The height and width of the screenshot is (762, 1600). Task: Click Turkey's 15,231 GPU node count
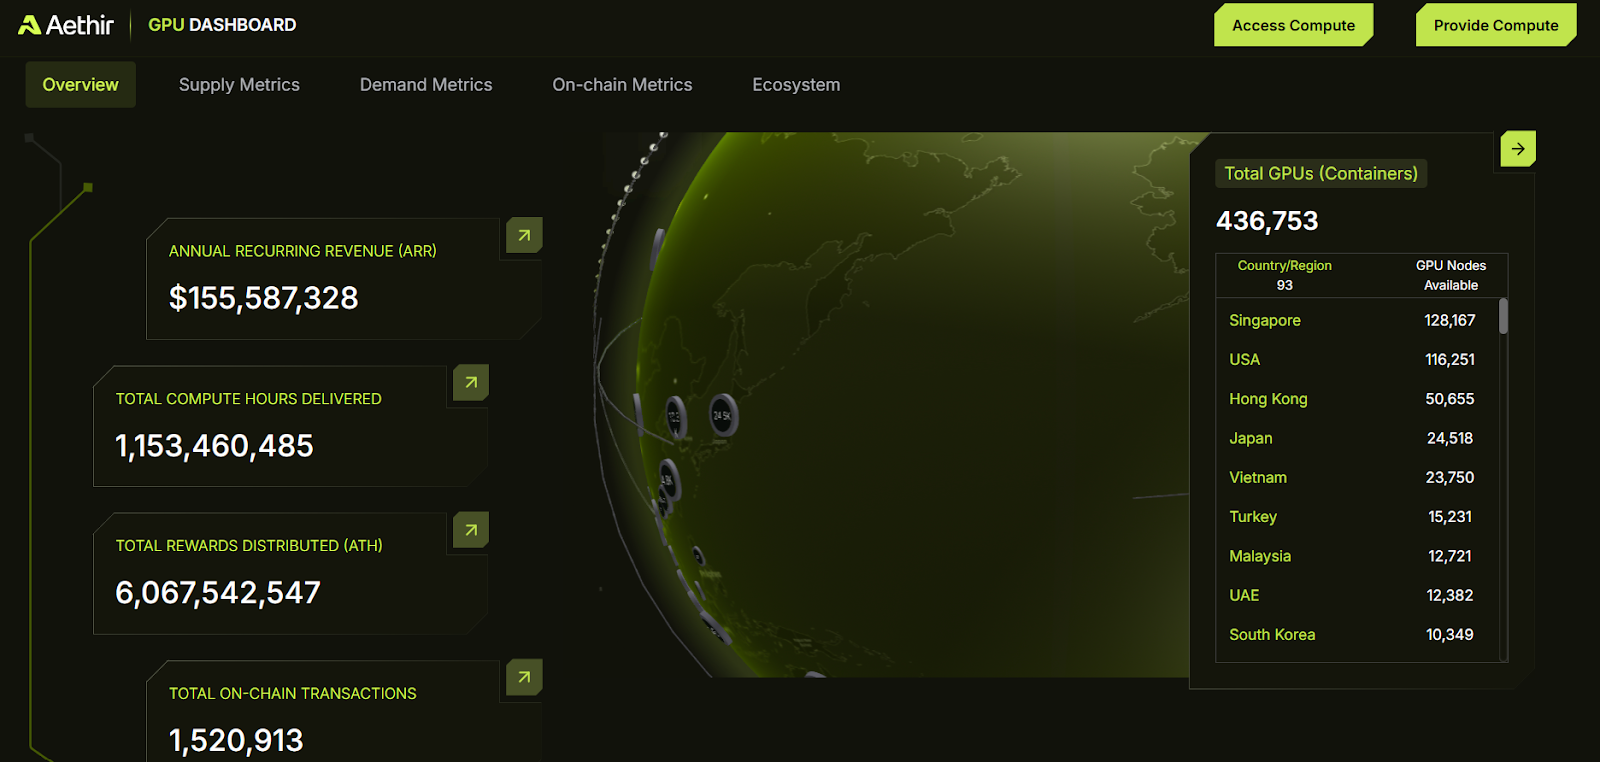tap(1450, 517)
